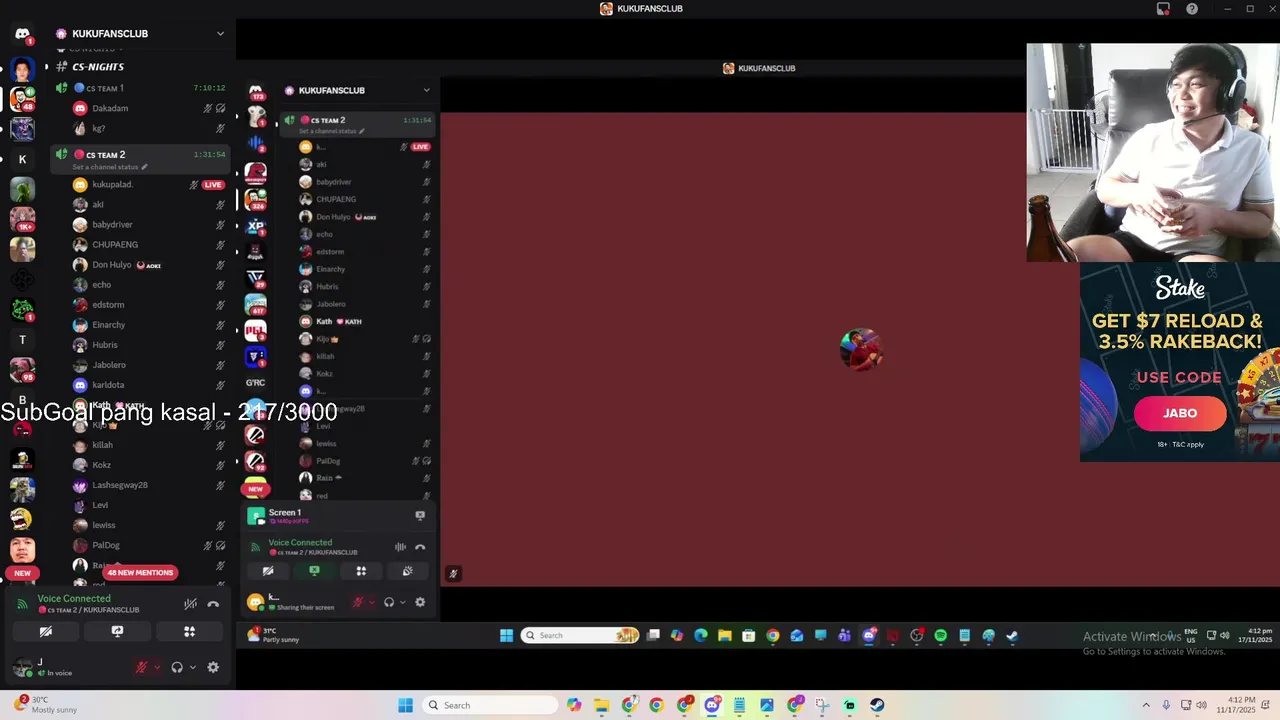Open input device dropdown next to J's microphone
Screen dimensions: 1280x720
click(x=156, y=667)
